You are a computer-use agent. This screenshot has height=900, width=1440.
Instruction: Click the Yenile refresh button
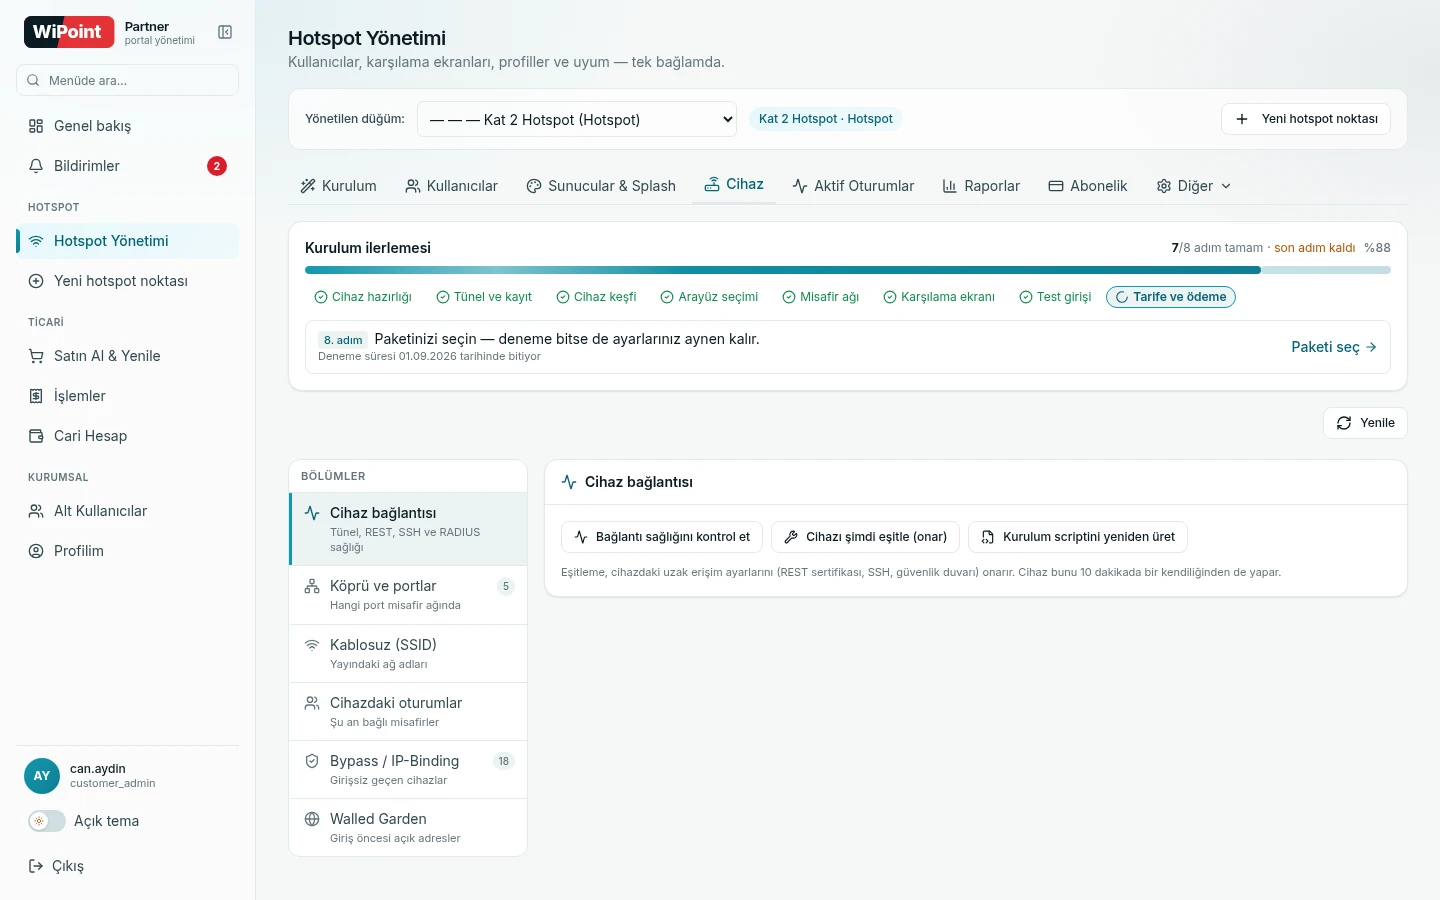(x=1365, y=423)
